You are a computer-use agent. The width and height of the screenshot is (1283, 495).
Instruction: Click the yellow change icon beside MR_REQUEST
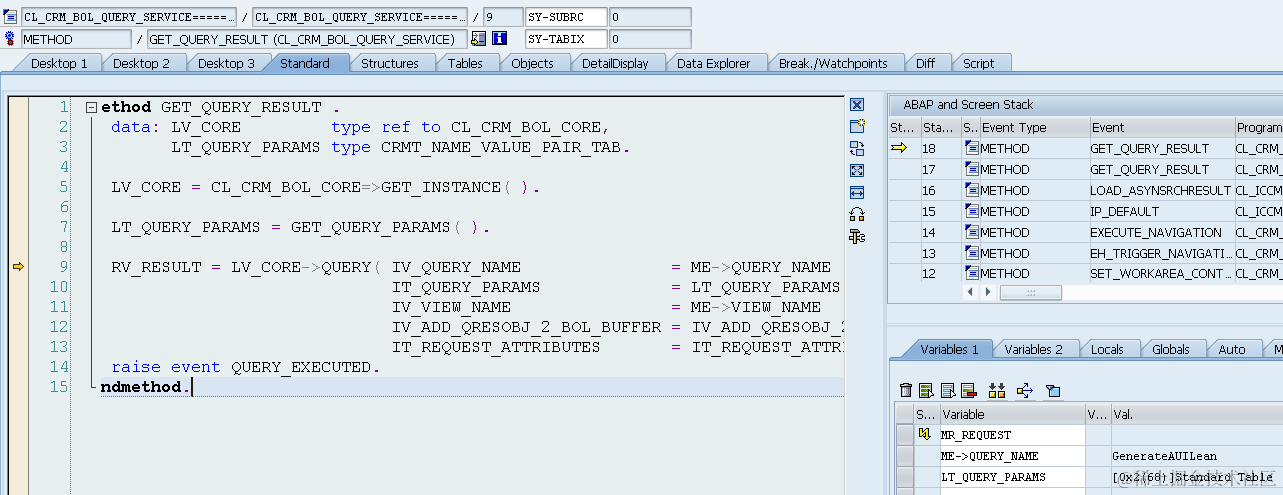tap(925, 434)
